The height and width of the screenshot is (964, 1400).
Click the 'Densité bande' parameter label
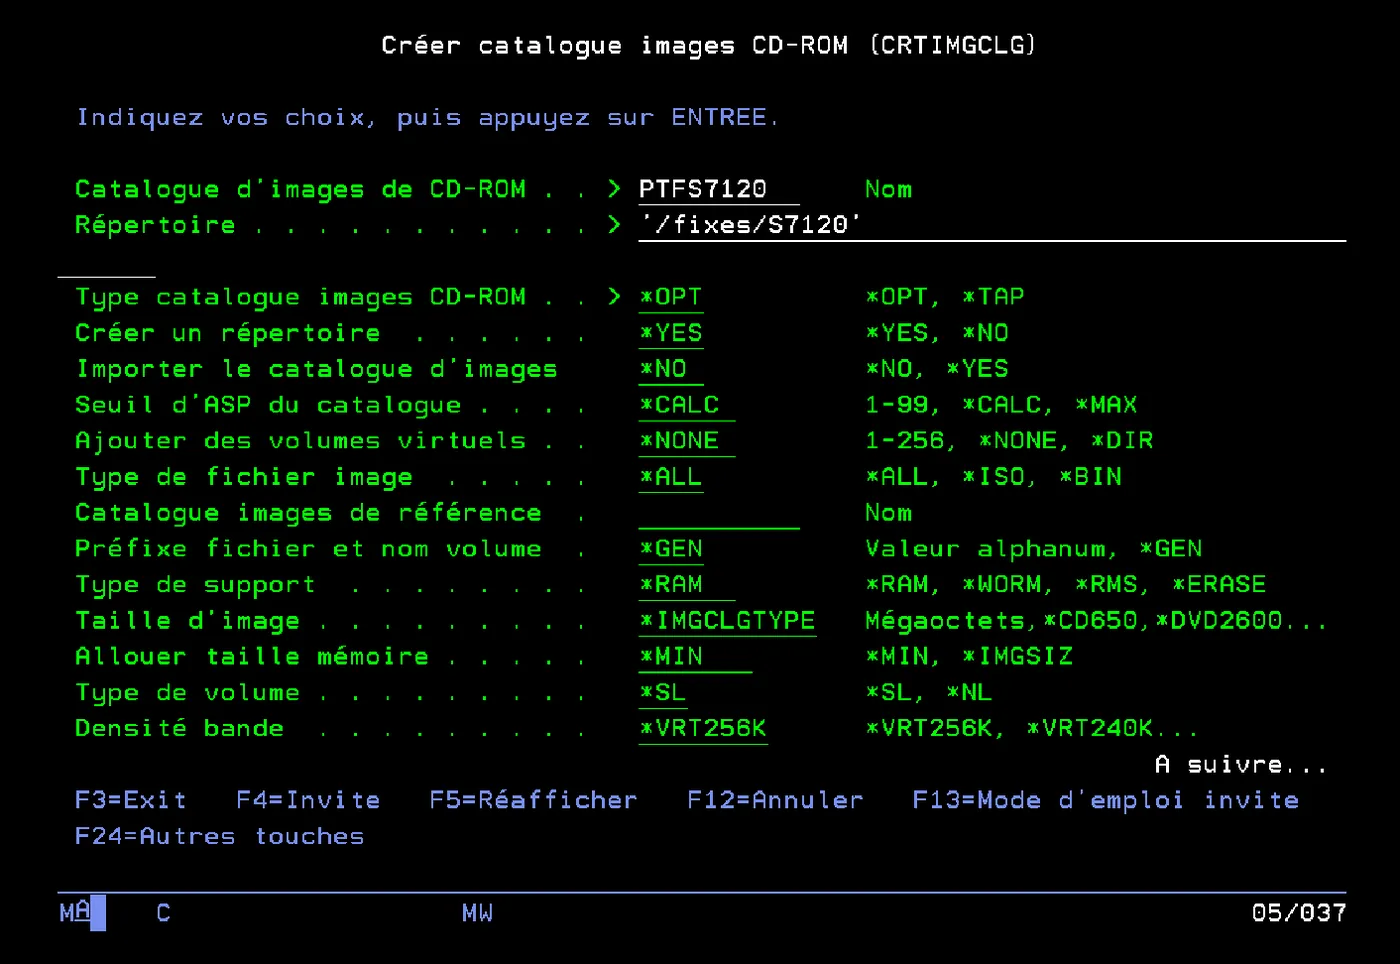pyautogui.click(x=179, y=729)
